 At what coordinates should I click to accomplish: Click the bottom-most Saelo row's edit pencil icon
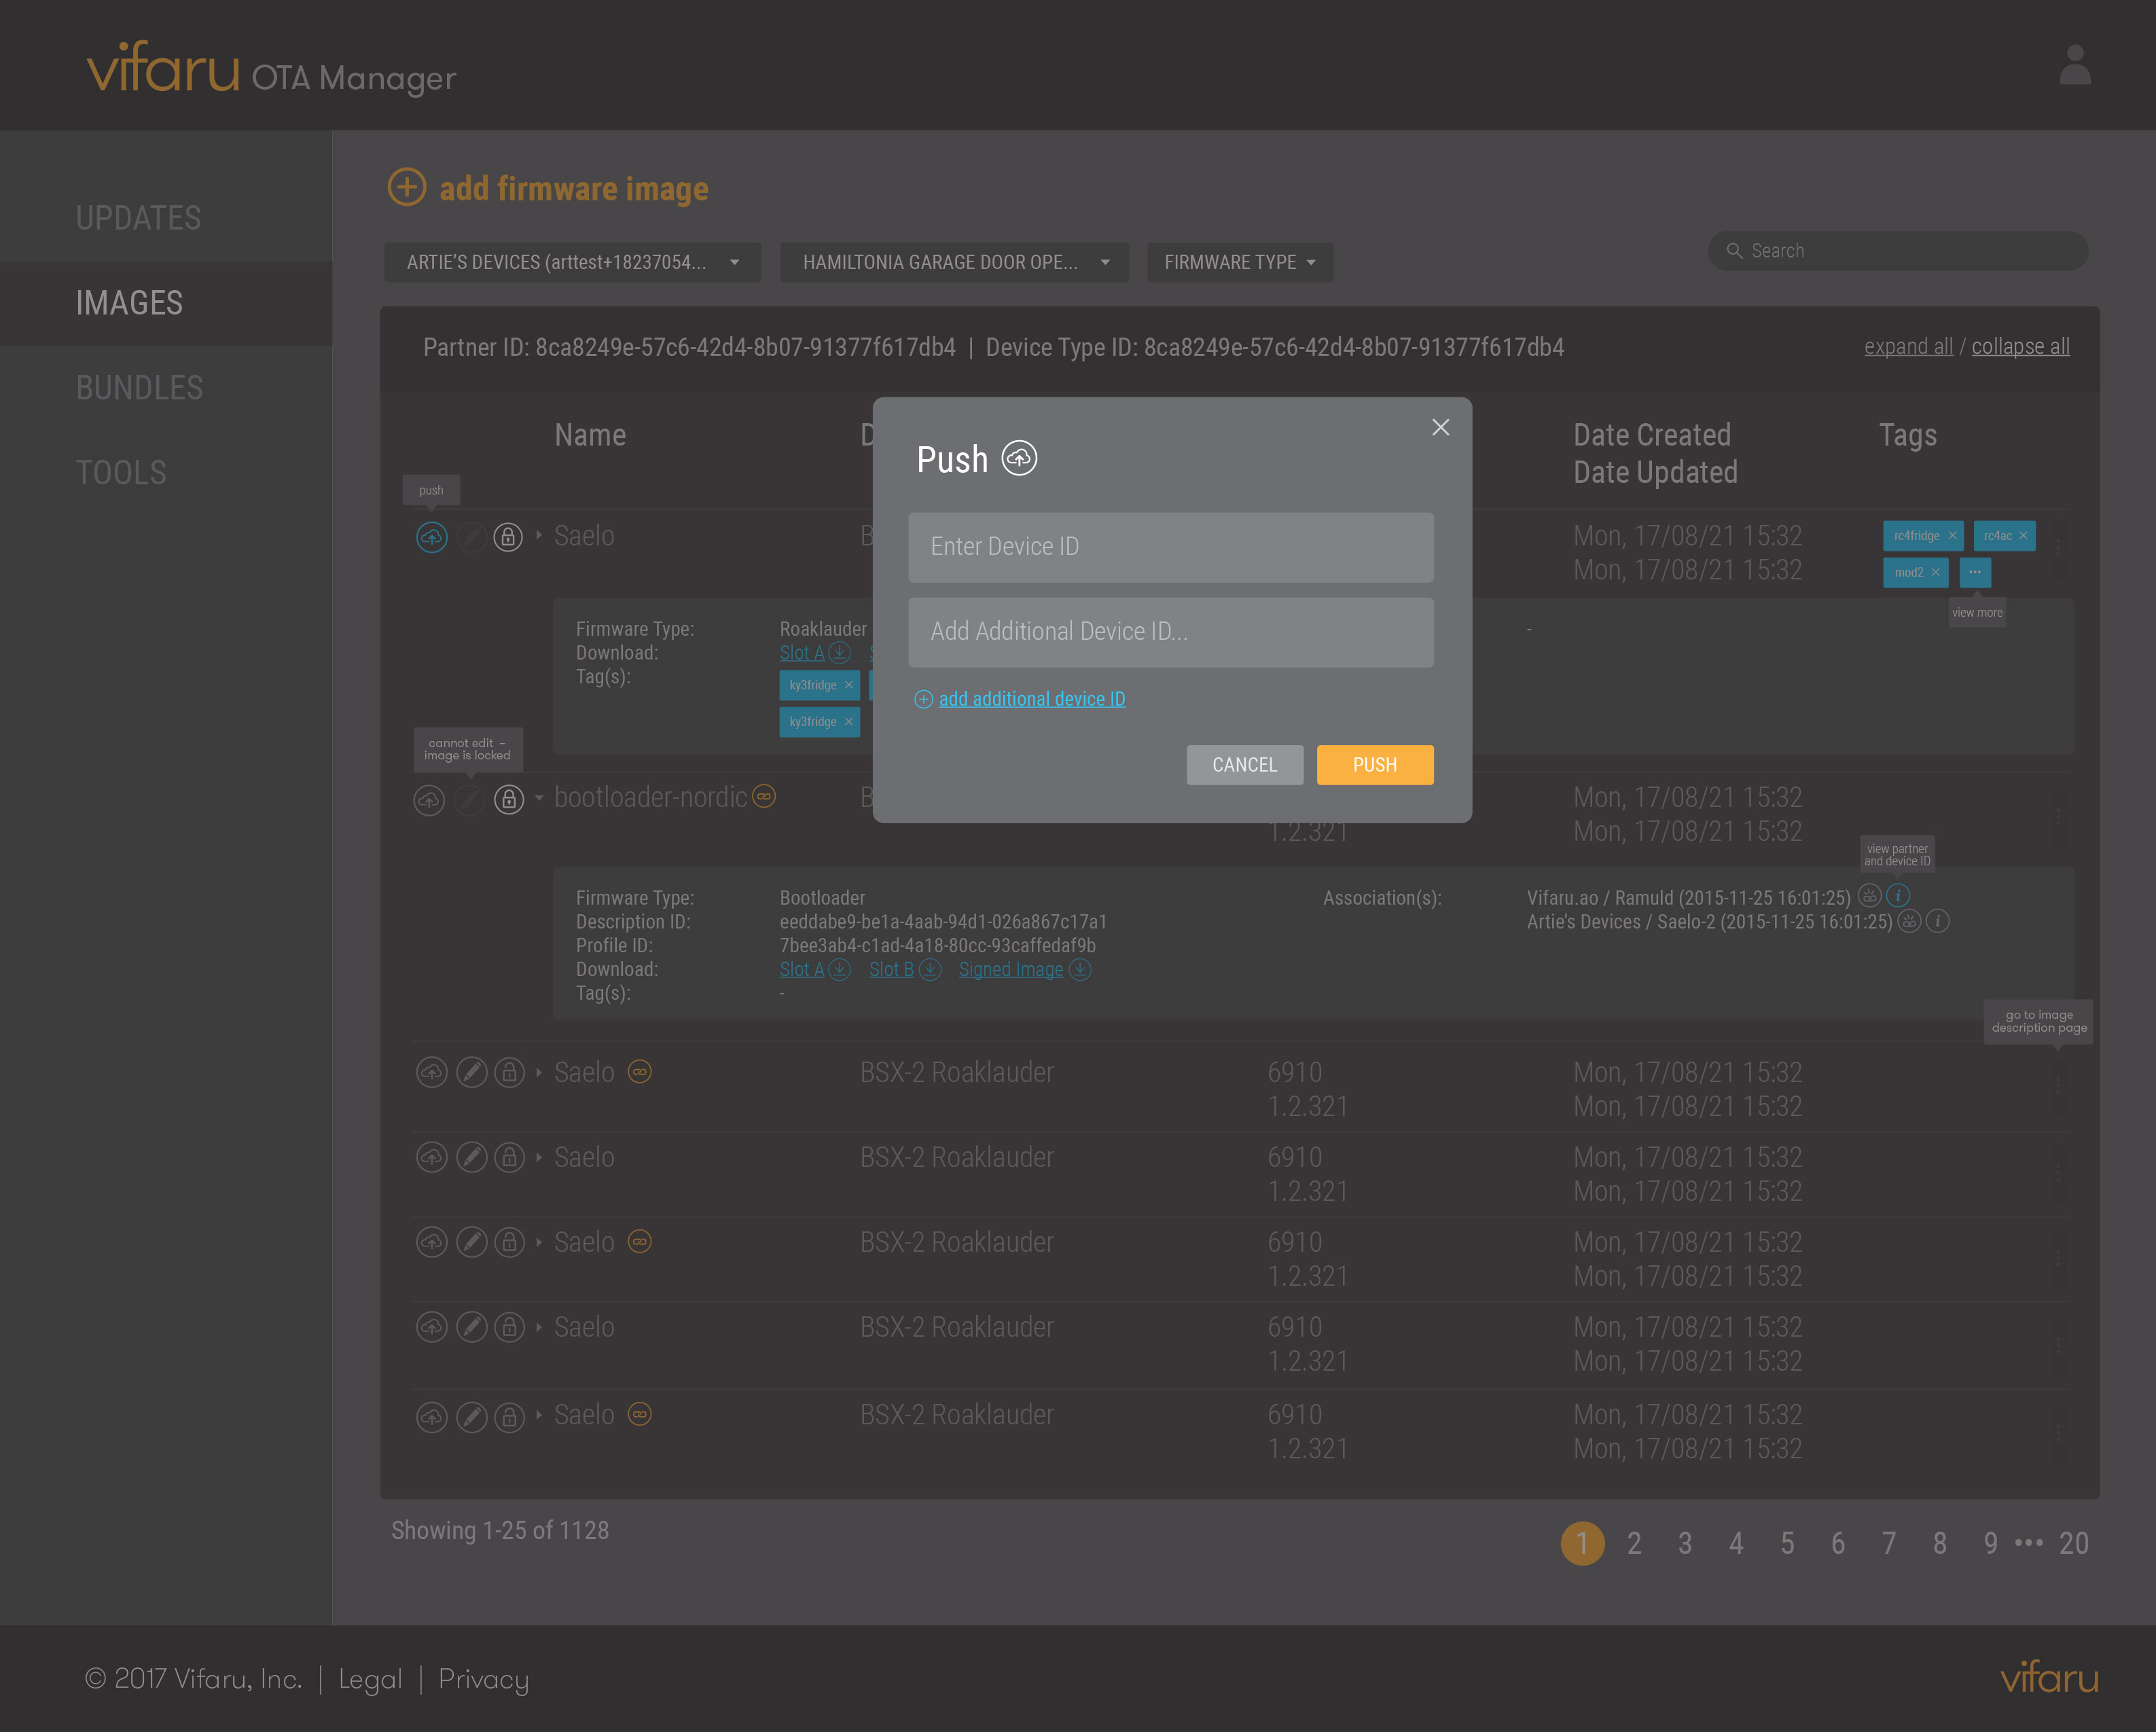coord(471,1417)
